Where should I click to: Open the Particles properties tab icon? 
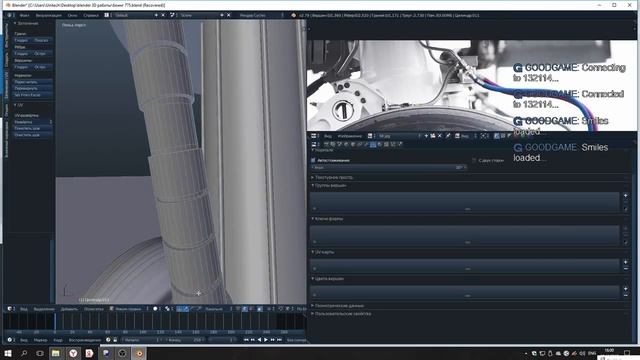[393, 144]
